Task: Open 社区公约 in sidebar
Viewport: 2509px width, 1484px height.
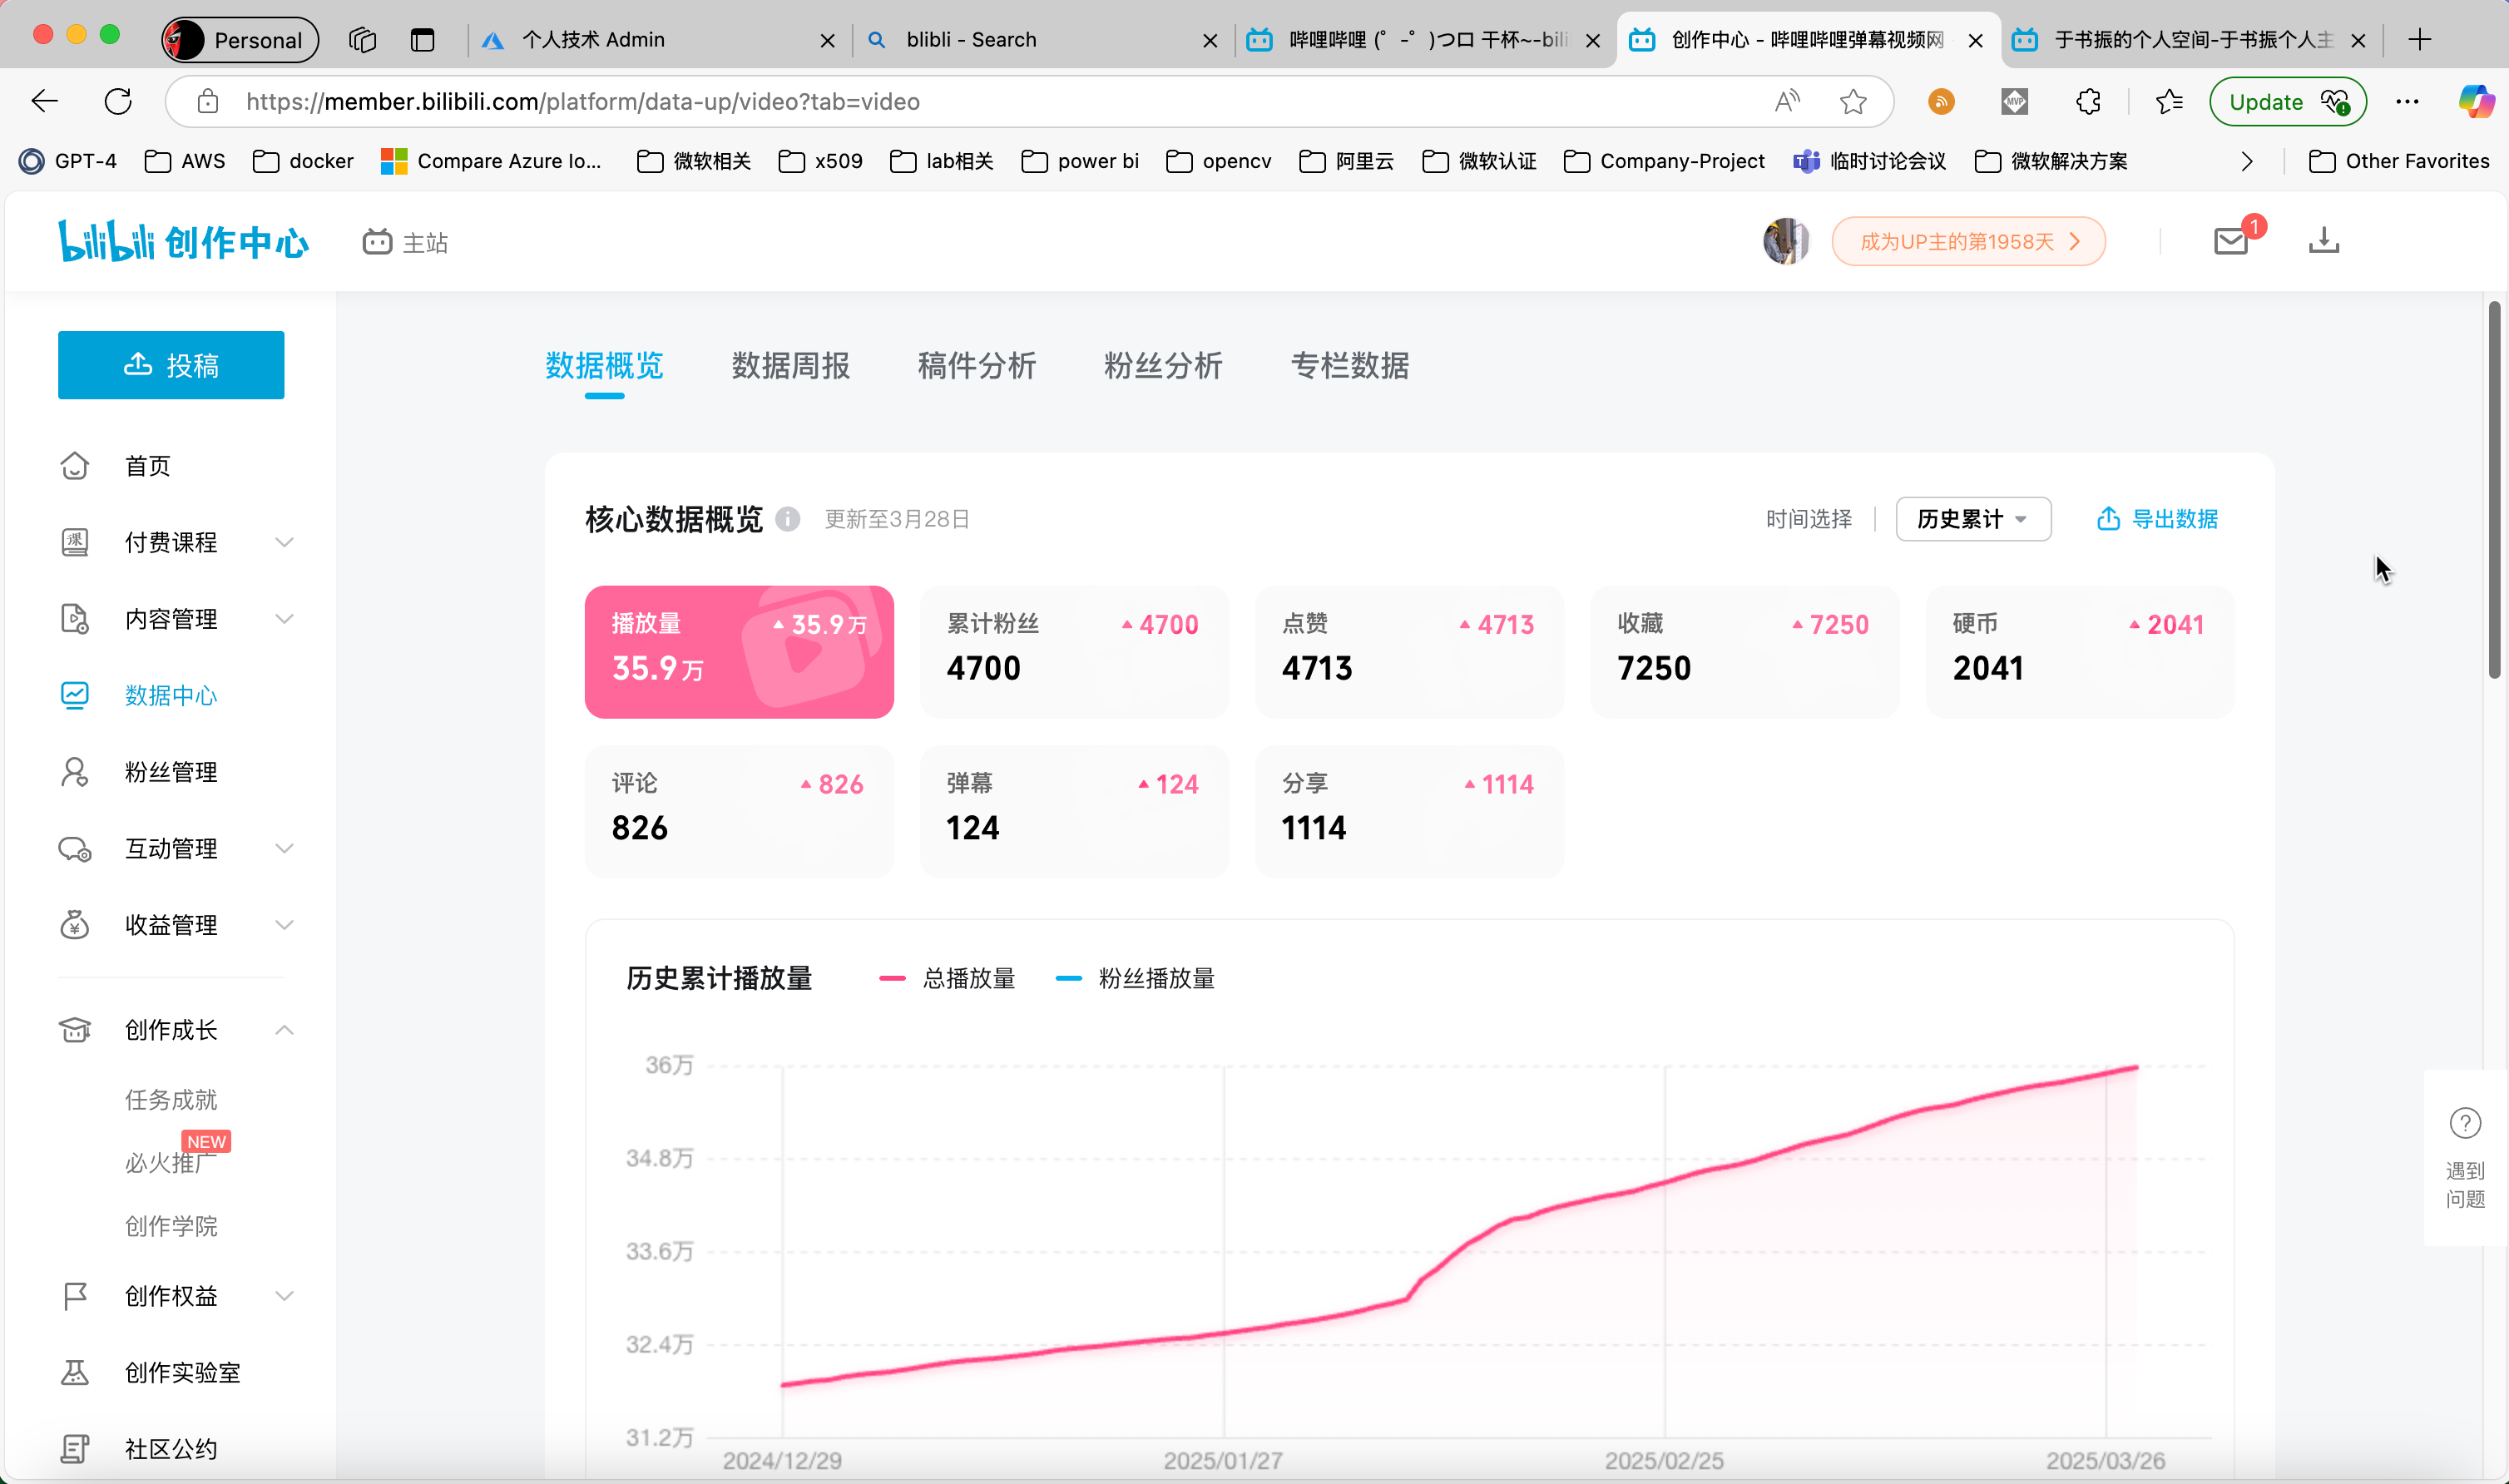Action: (x=171, y=1449)
